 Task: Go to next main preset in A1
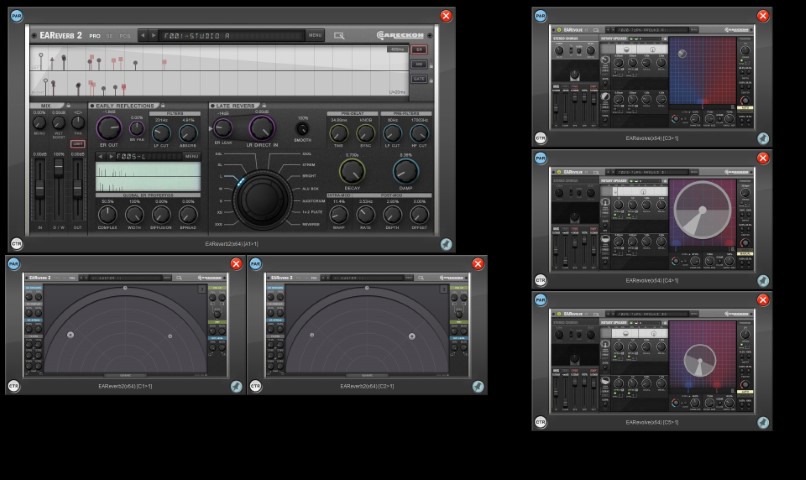(153, 35)
